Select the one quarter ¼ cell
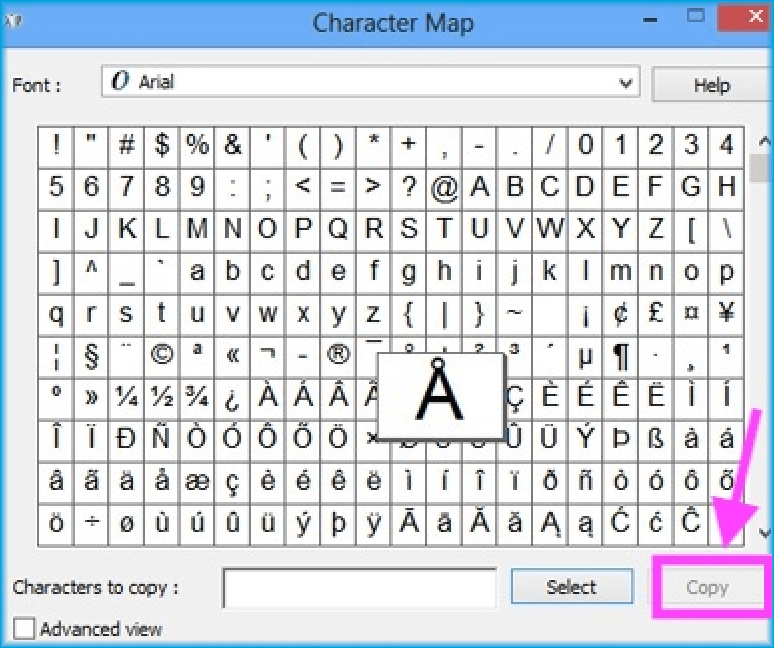 point(126,399)
